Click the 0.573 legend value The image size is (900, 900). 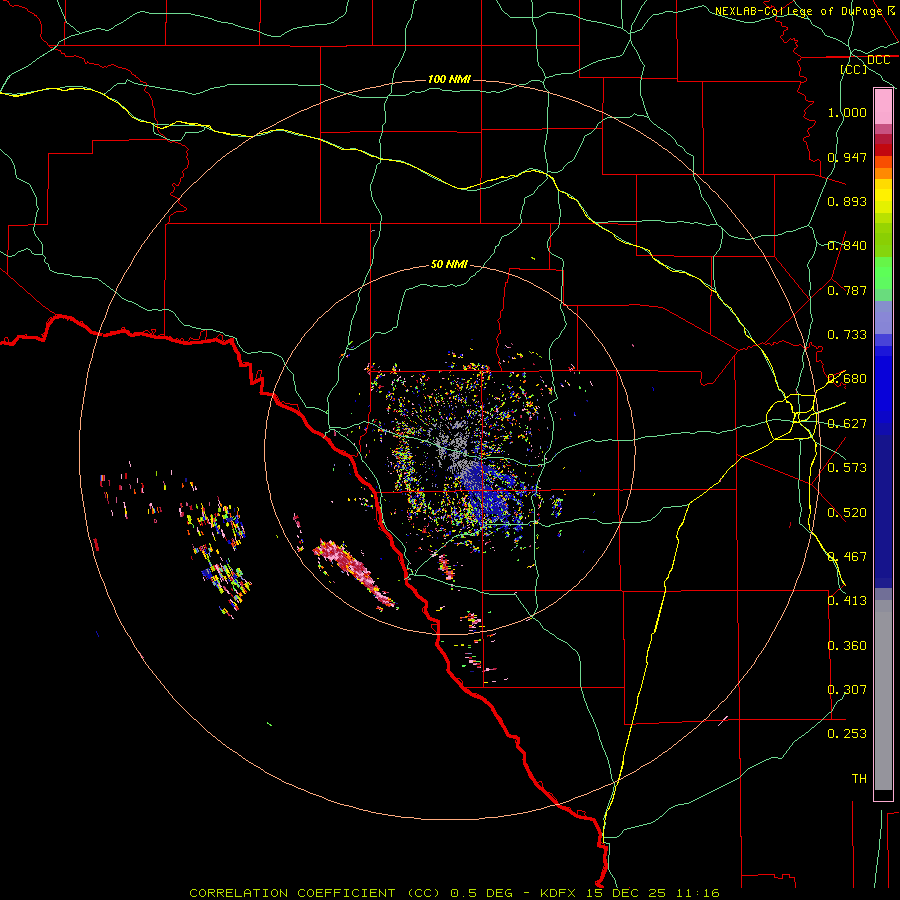point(847,468)
